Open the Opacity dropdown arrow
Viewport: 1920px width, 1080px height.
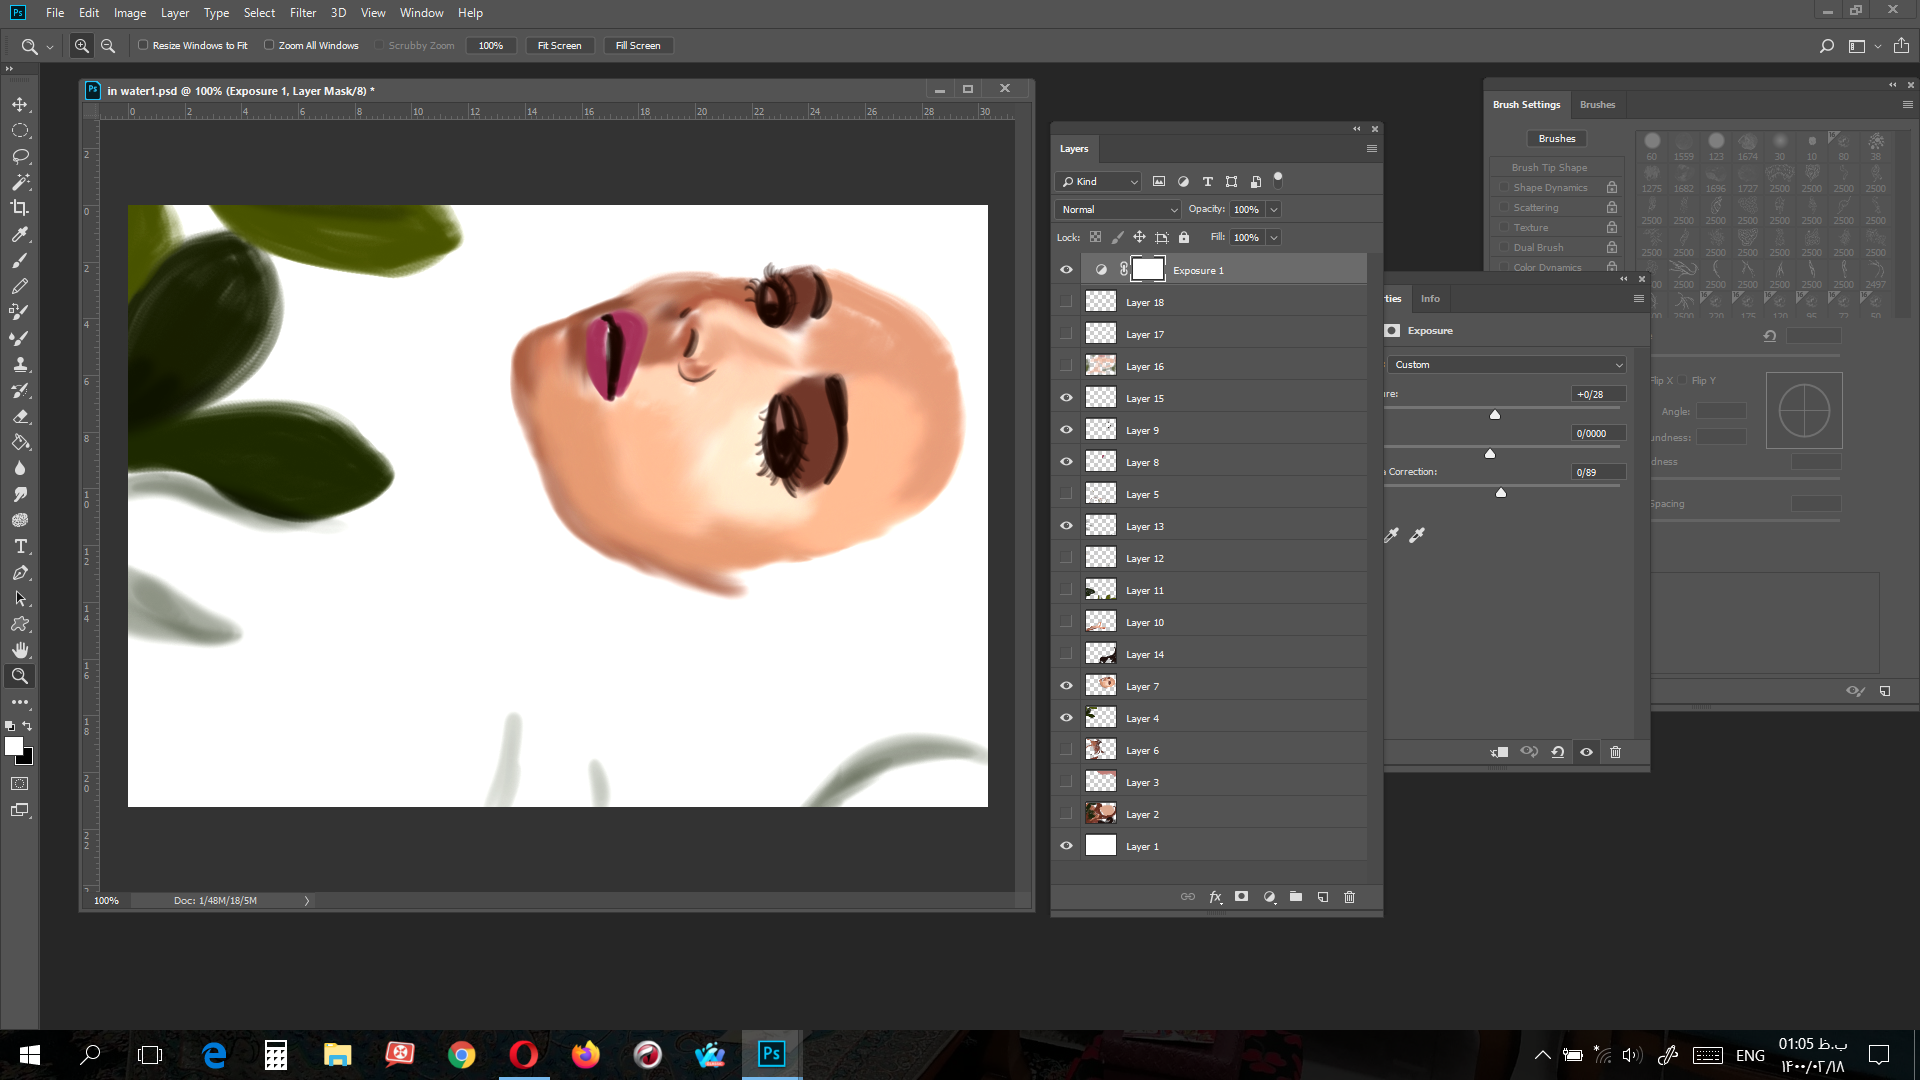pos(1274,209)
